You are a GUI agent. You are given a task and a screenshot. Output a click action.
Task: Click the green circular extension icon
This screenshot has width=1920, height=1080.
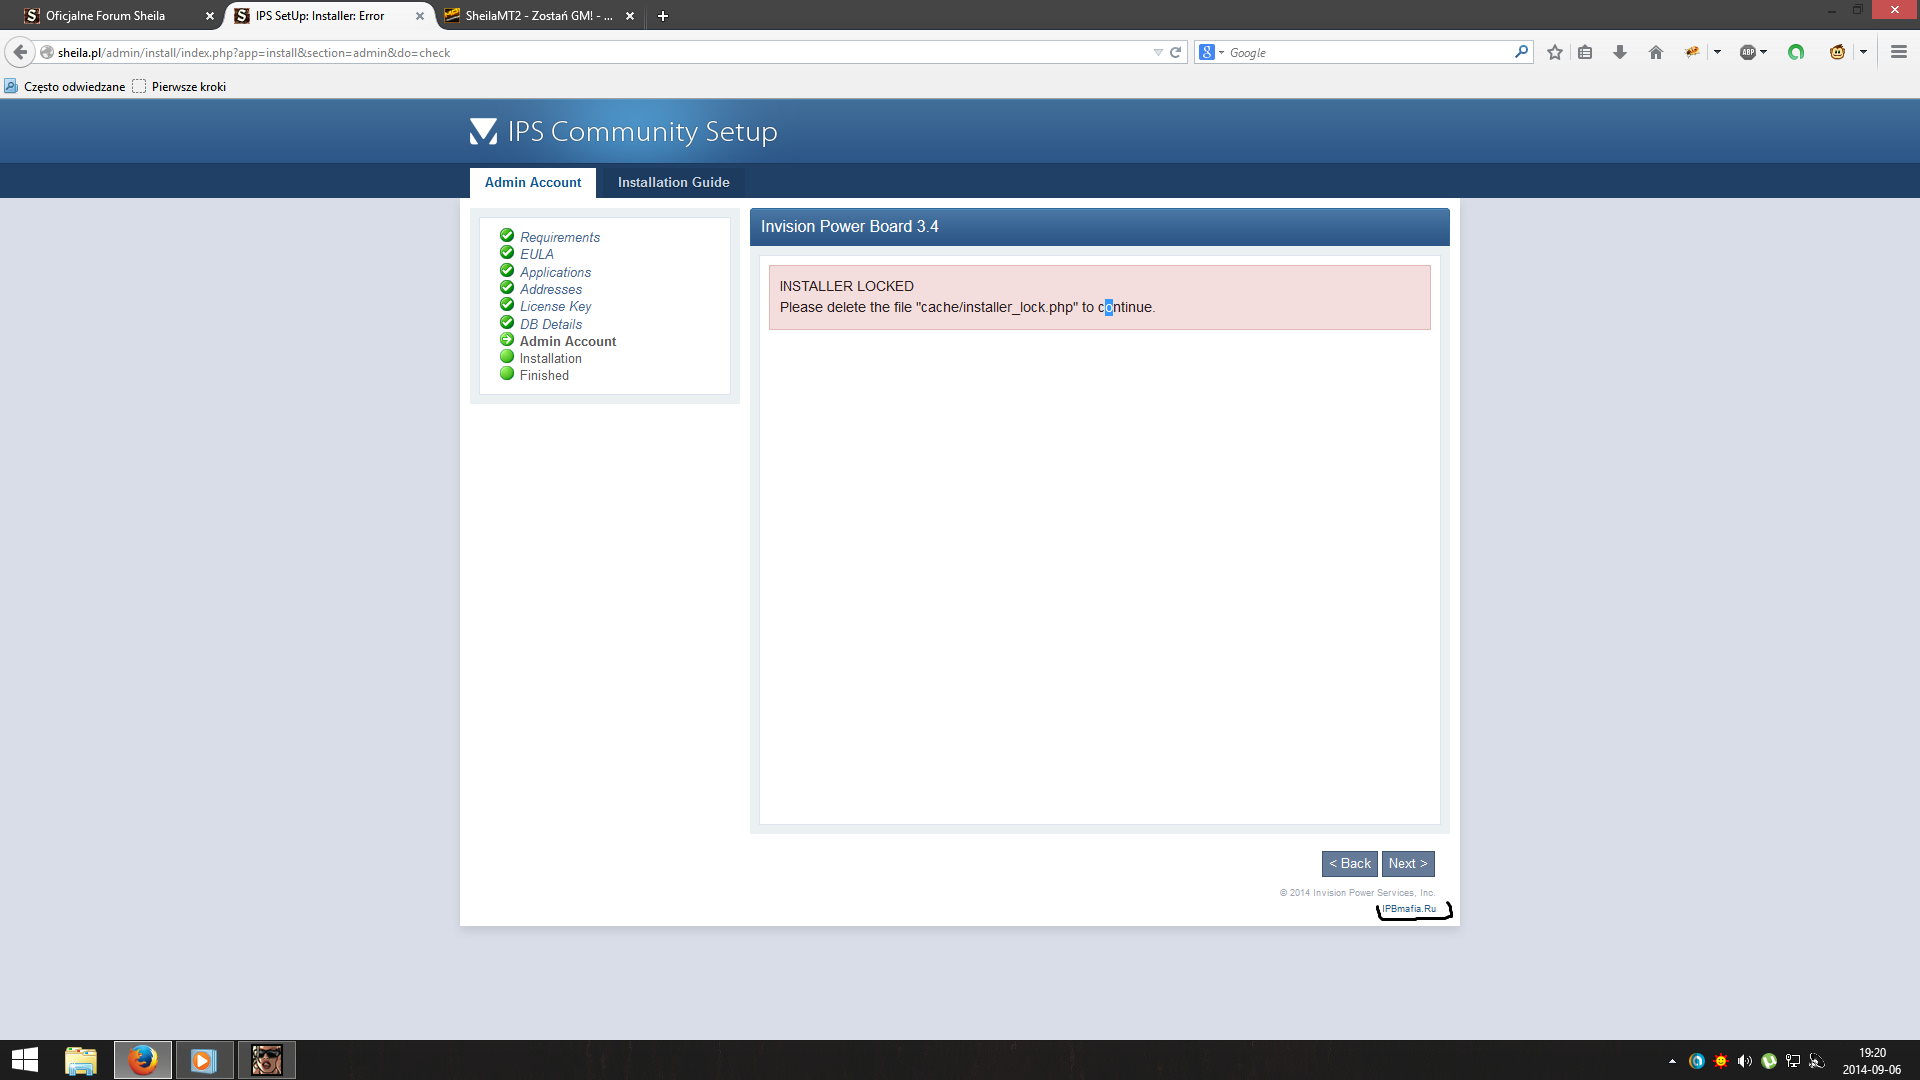(1796, 52)
